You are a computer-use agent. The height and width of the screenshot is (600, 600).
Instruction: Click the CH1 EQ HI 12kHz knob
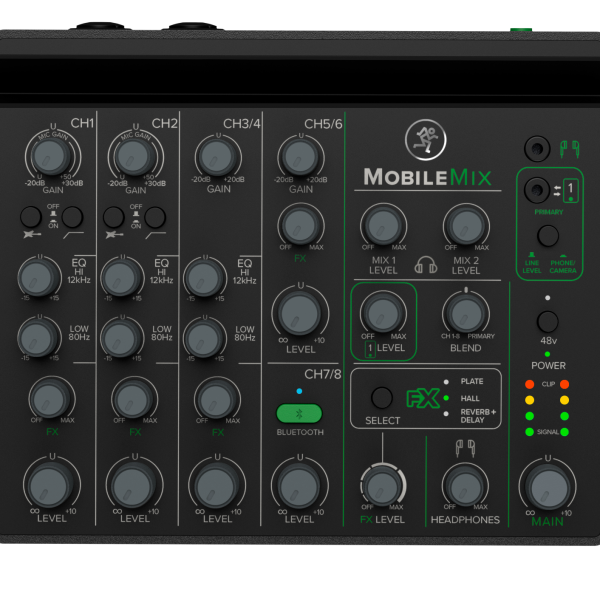[39, 278]
